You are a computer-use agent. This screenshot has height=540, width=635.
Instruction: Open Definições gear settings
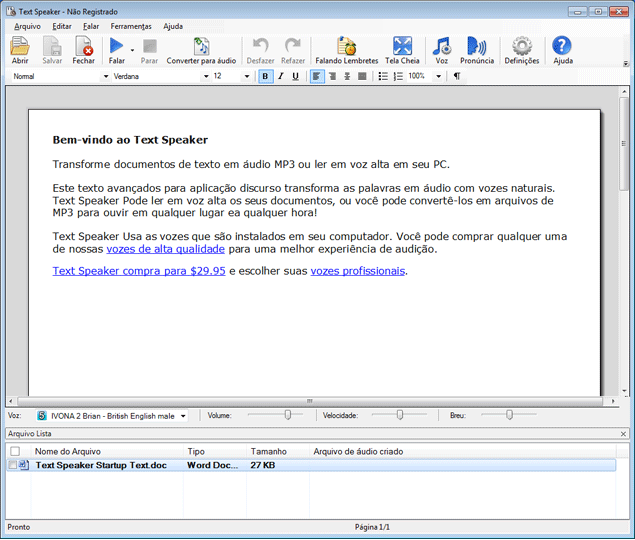(x=521, y=47)
